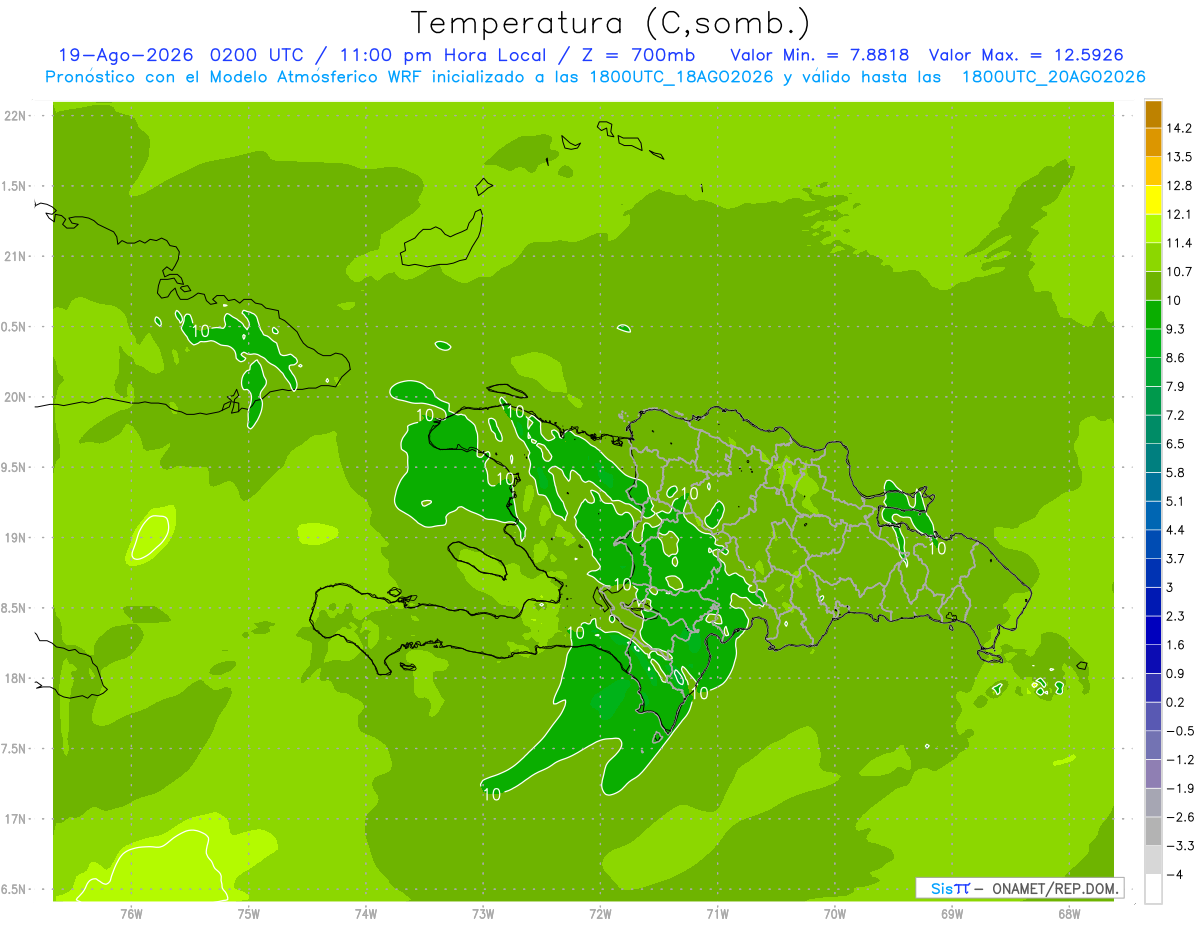
Task: Click legend value "12.1"
Action: click(1178, 214)
